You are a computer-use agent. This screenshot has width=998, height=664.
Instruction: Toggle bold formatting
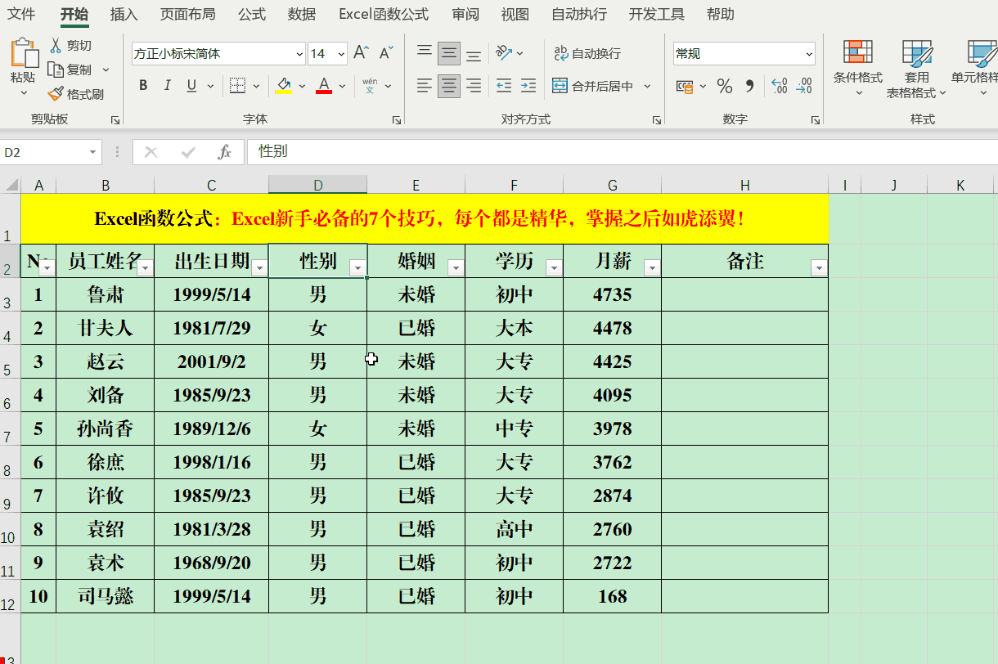pyautogui.click(x=143, y=86)
